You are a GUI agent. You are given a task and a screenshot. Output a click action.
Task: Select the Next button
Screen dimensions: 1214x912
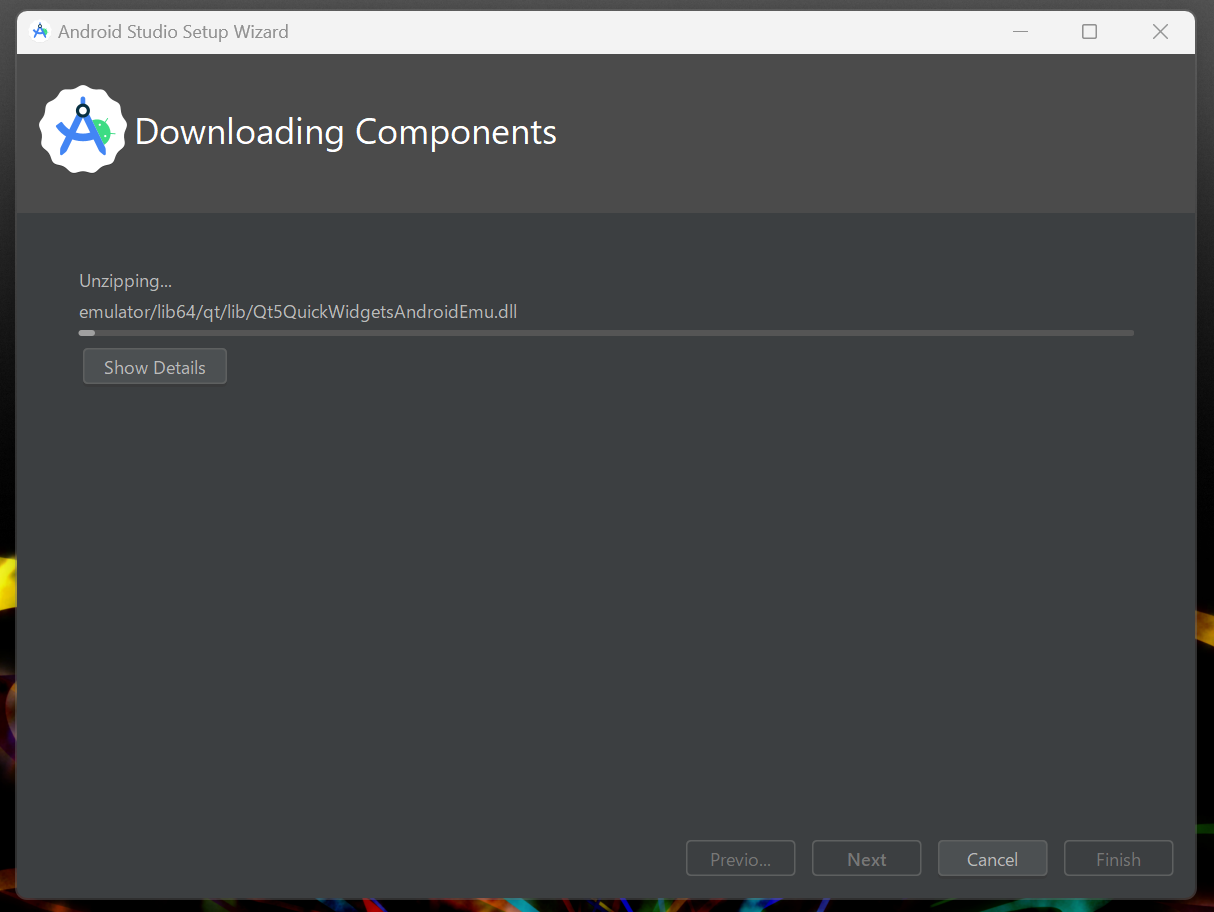[866, 858]
